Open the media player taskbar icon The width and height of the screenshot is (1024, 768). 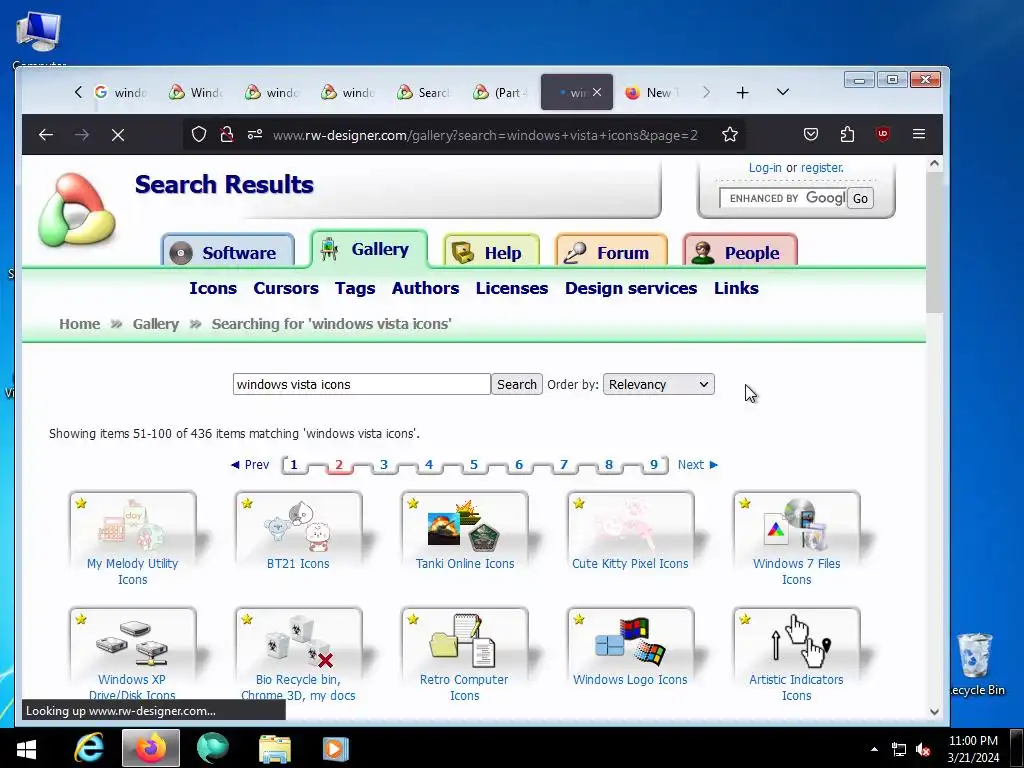point(335,748)
